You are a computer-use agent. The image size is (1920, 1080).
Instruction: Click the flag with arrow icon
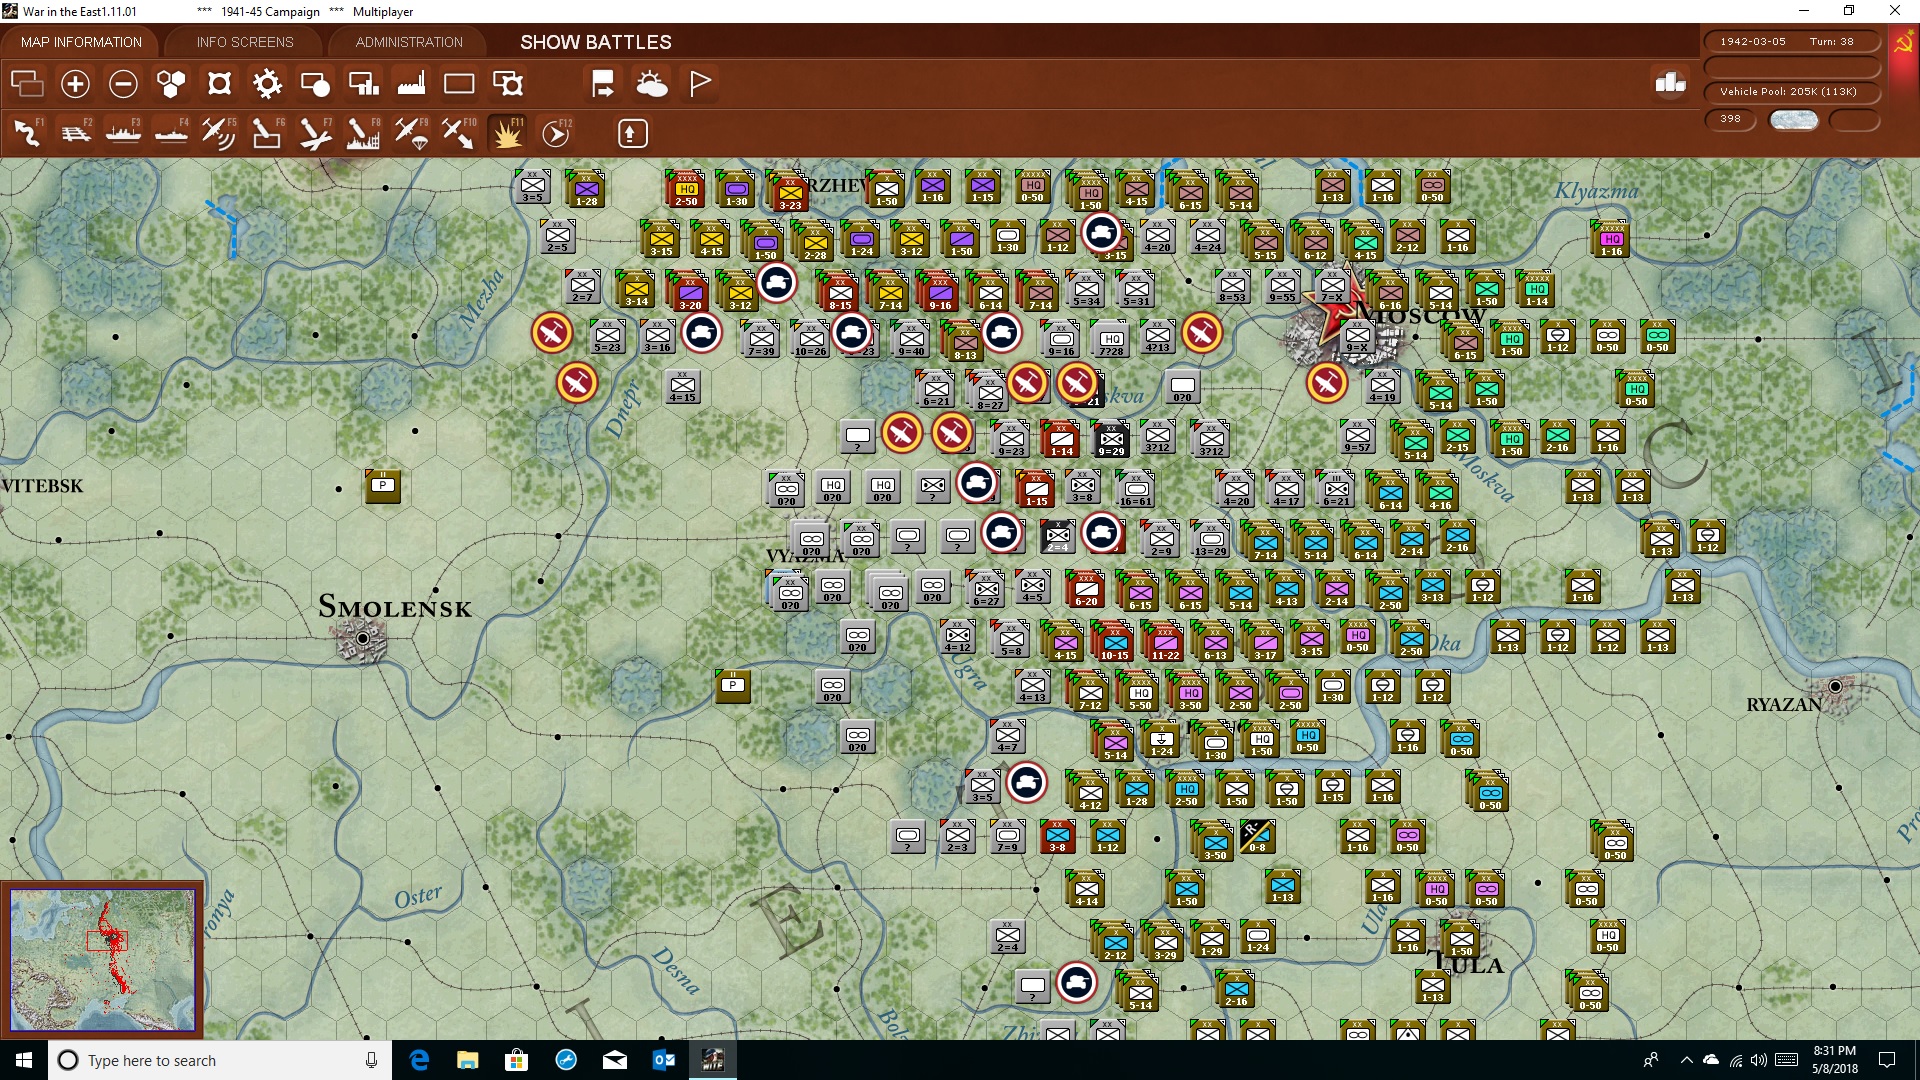pyautogui.click(x=603, y=84)
